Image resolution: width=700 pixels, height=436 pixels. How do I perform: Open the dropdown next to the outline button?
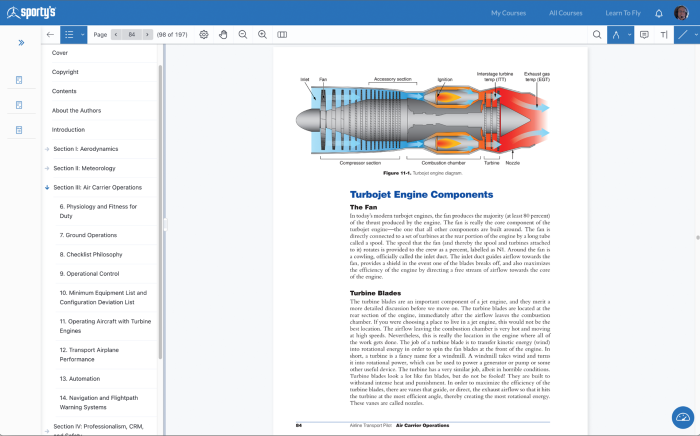[x=83, y=34]
